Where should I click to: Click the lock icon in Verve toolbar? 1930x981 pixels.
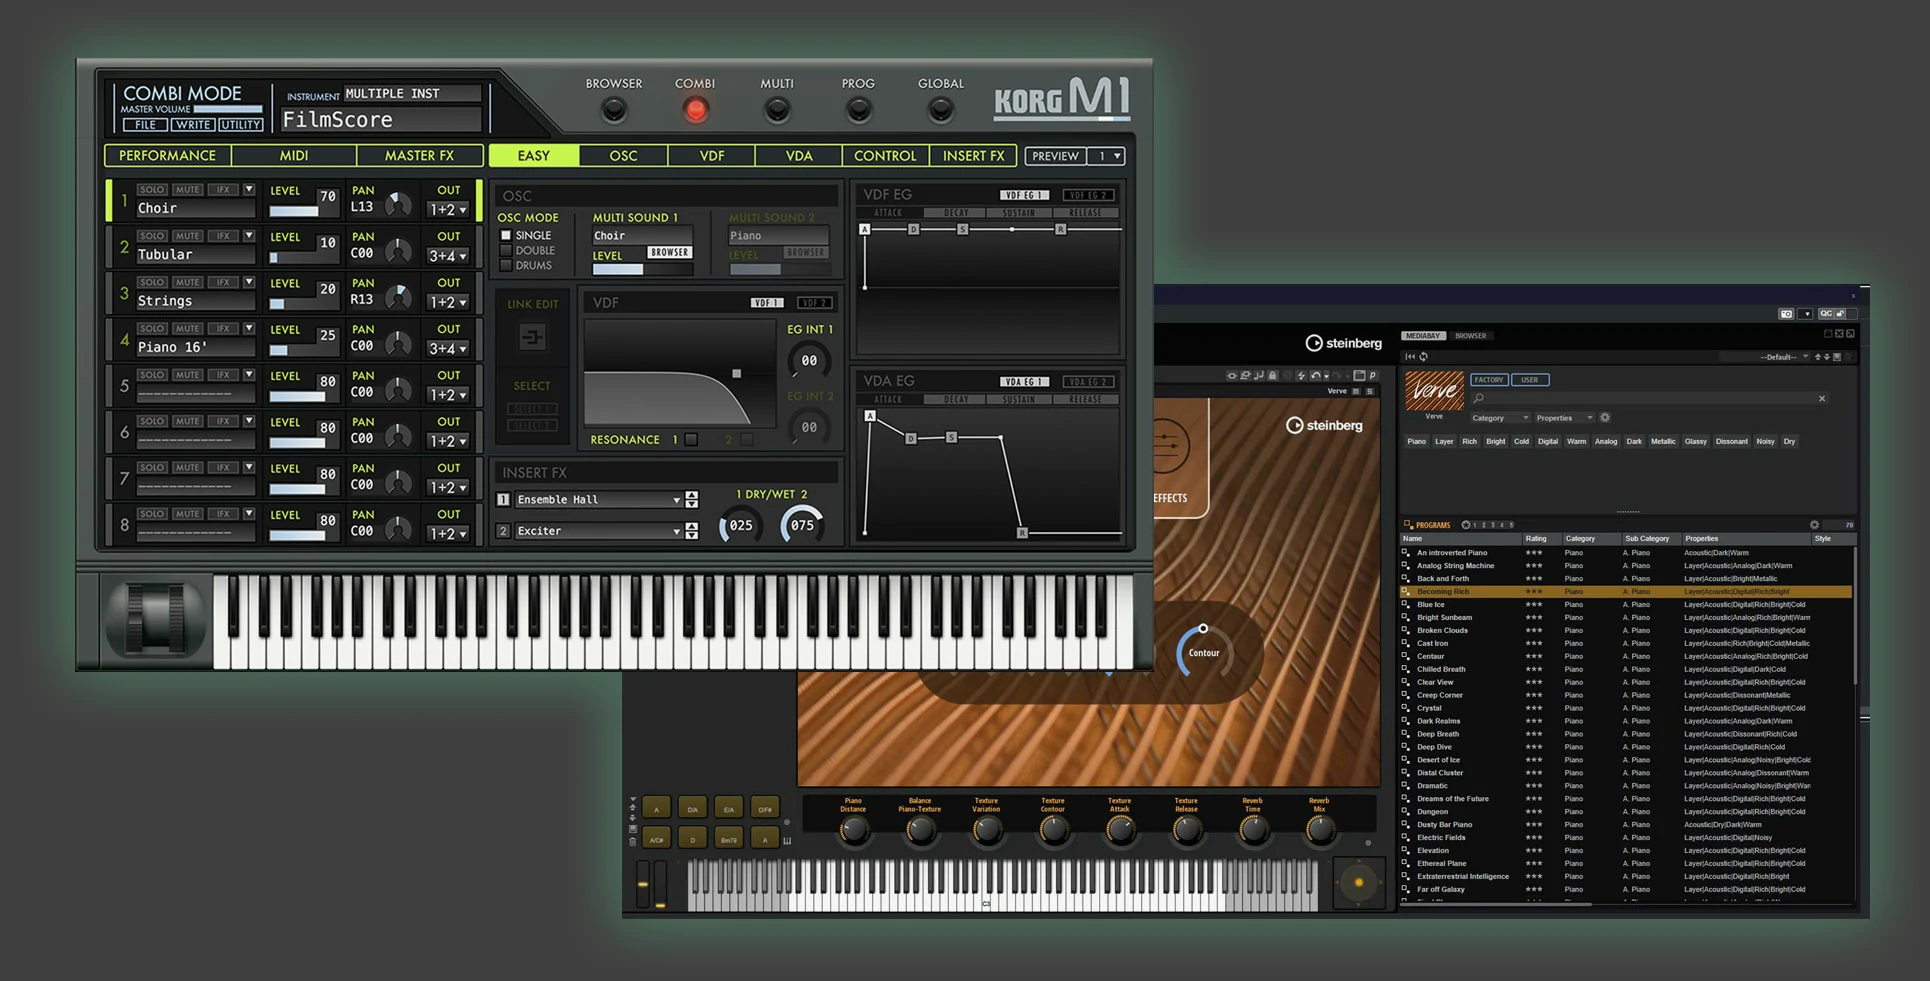[x=1272, y=376]
